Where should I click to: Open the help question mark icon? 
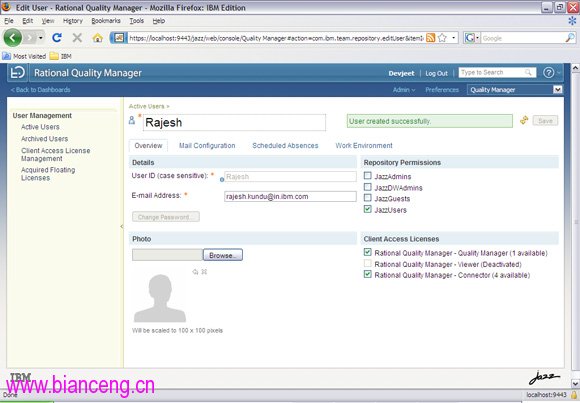[549, 73]
